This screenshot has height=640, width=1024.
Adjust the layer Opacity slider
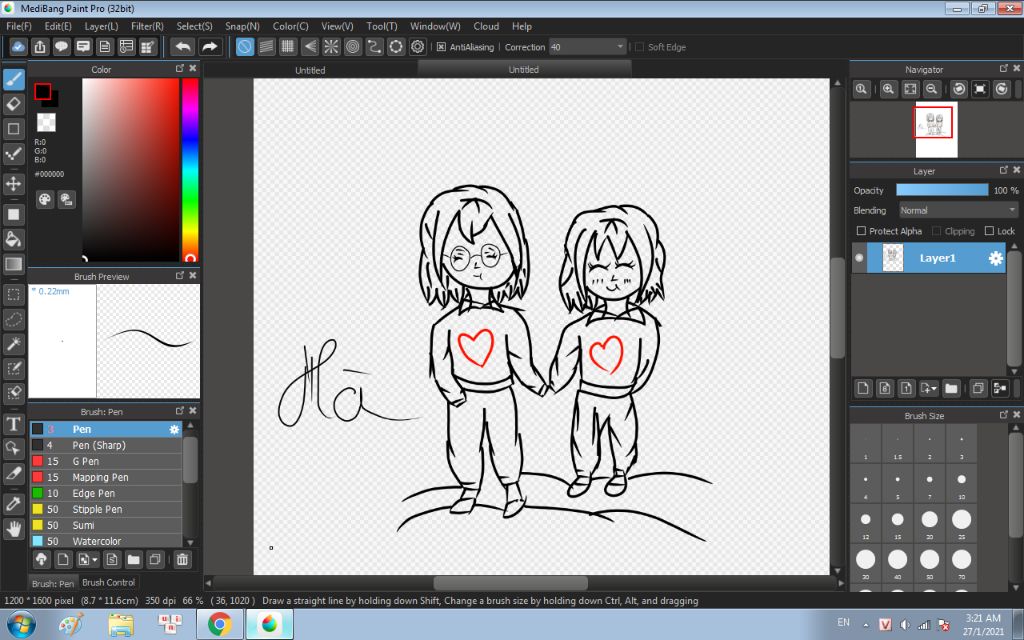point(942,190)
